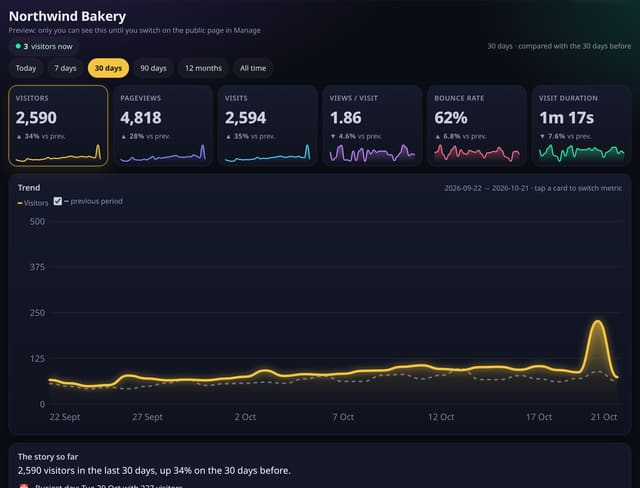Click the 34% vs prev. change text
The width and height of the screenshot is (640, 488).
[x=41, y=136]
